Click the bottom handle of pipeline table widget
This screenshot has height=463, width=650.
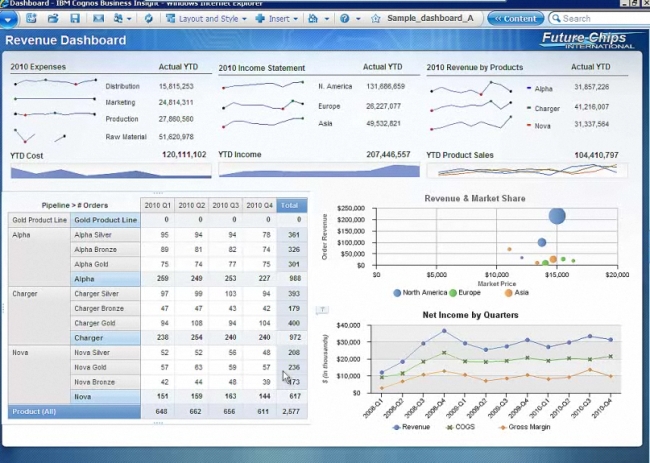coord(158,423)
